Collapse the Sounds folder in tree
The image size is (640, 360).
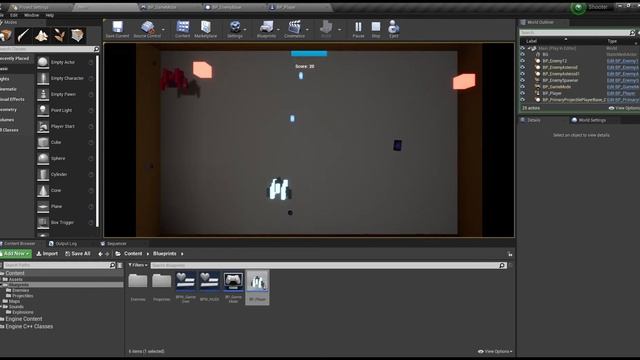click(x=2, y=307)
